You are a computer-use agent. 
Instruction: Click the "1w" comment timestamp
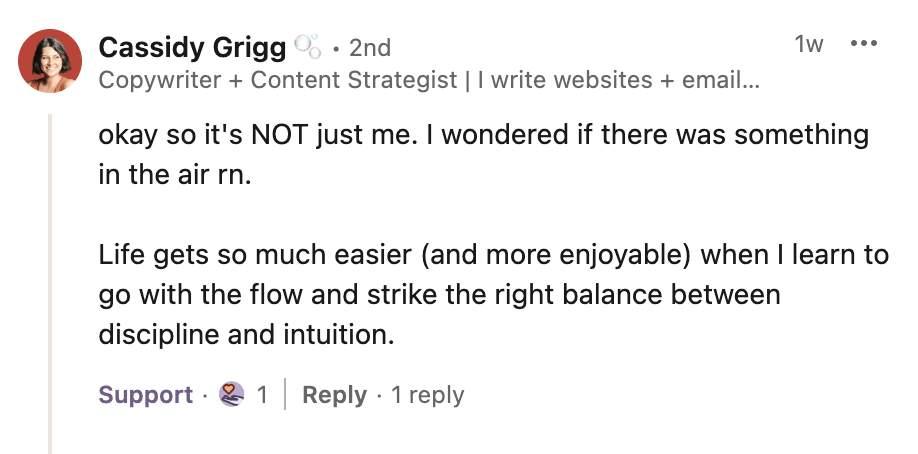coord(808,45)
